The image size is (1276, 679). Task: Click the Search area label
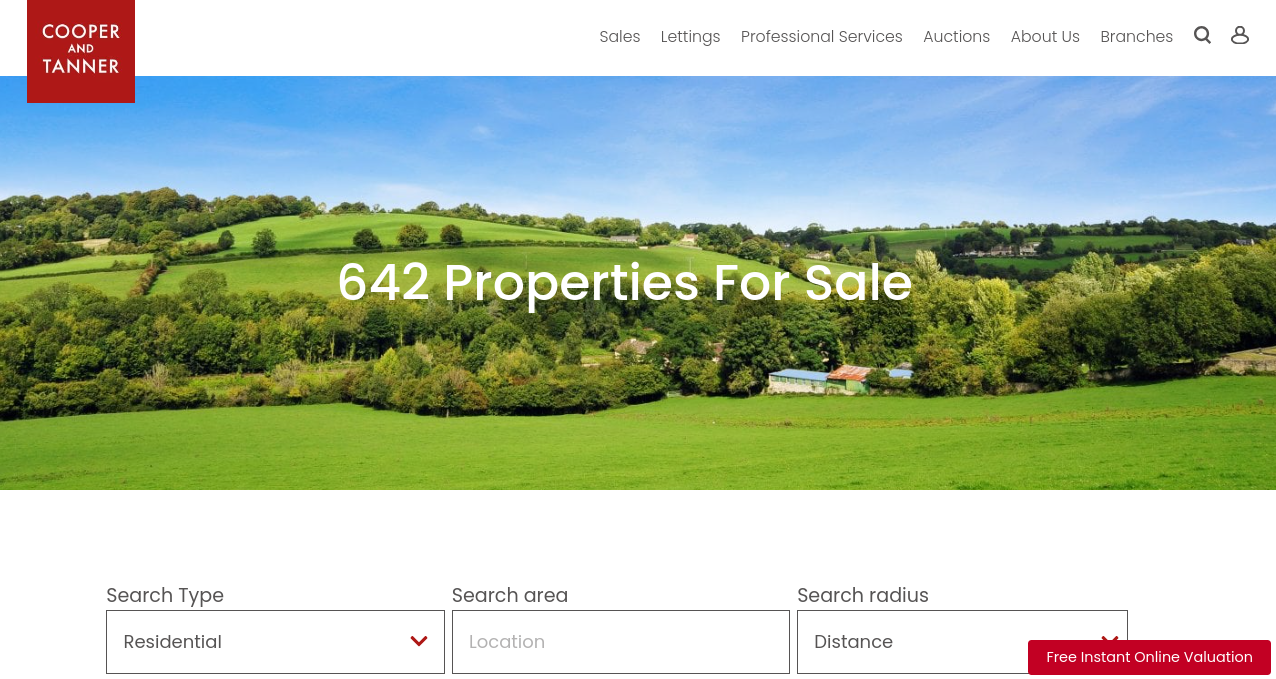point(510,595)
